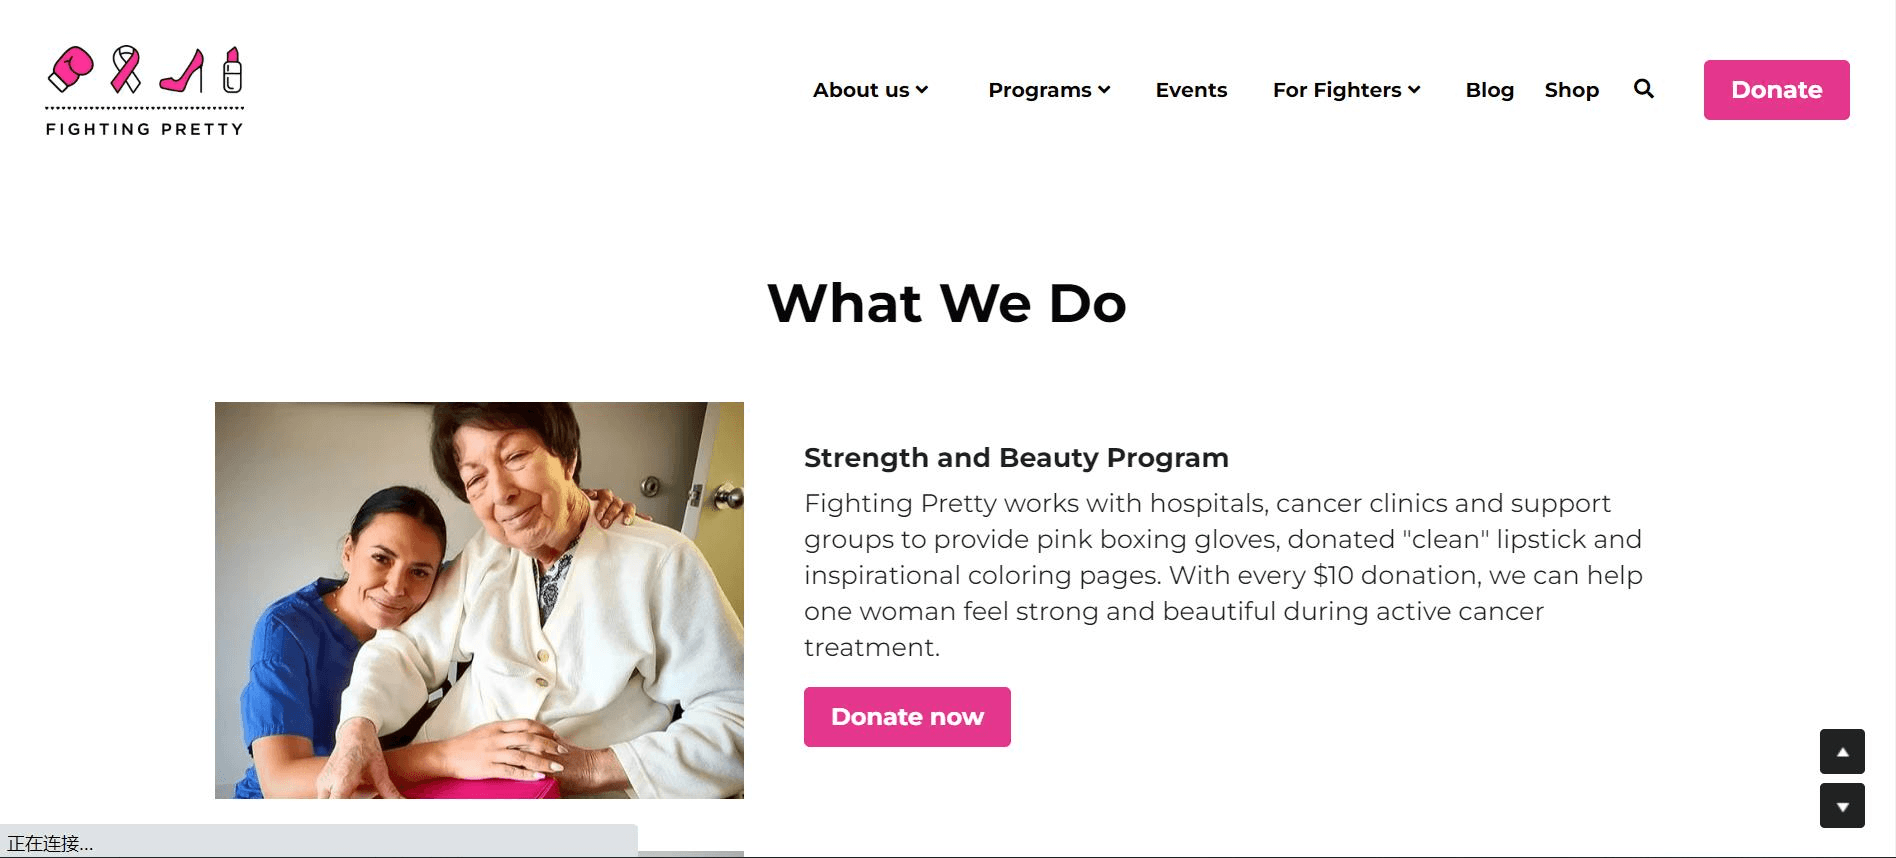Click the pink boxing glove logo icon
The image size is (1896, 858).
click(71, 69)
